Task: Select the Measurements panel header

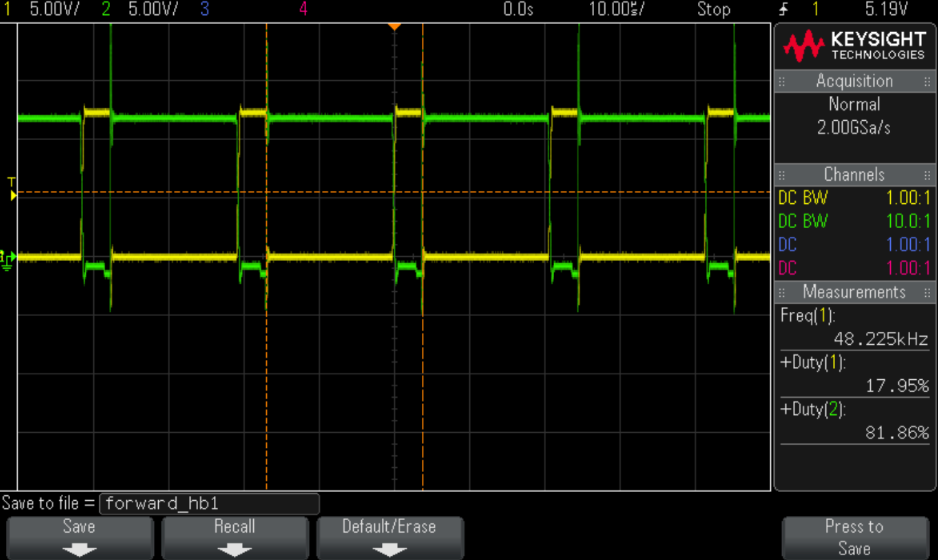Action: tap(855, 292)
